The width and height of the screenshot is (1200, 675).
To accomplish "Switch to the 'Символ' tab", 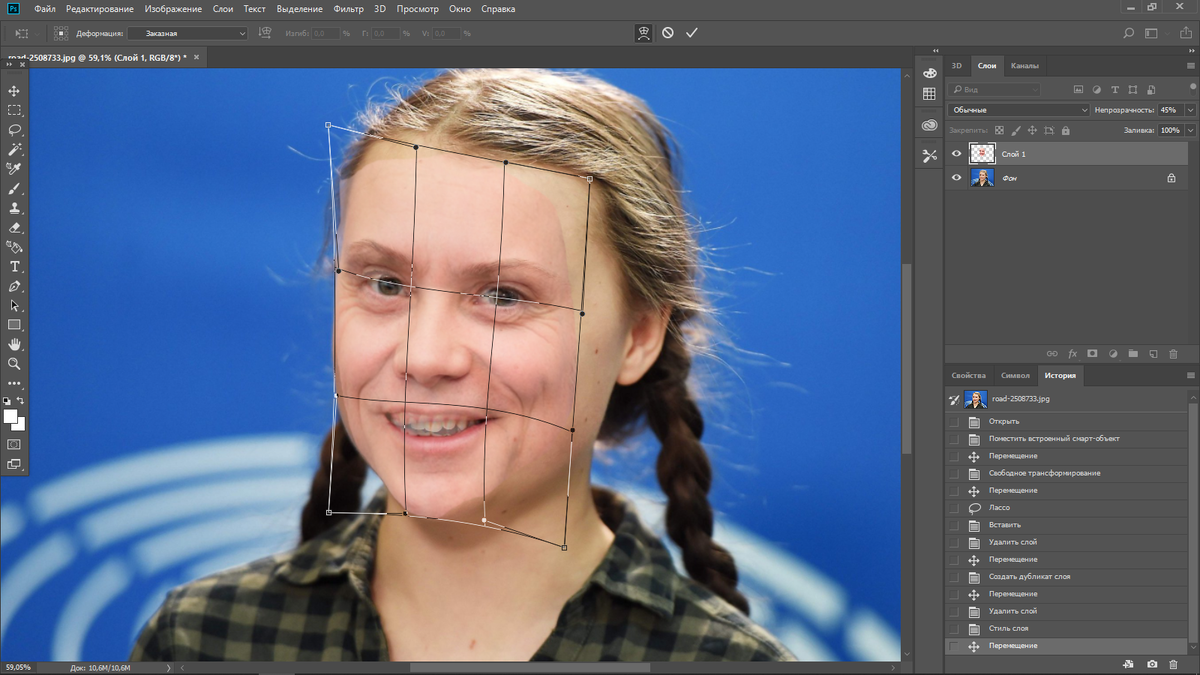I will point(1015,376).
